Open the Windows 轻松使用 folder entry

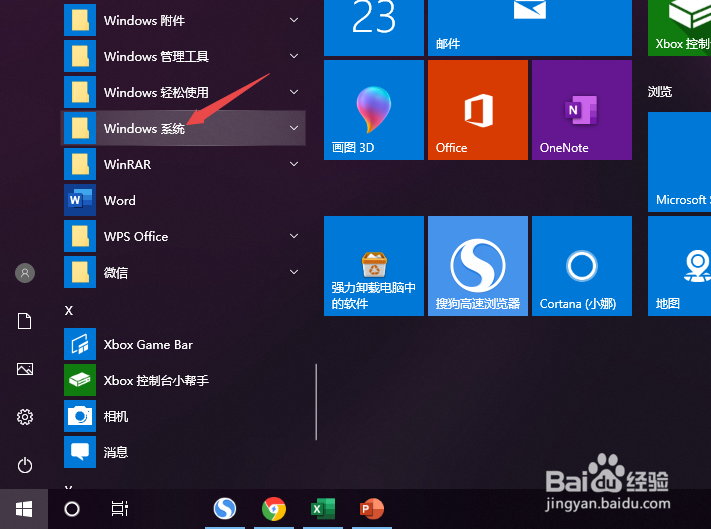183,92
